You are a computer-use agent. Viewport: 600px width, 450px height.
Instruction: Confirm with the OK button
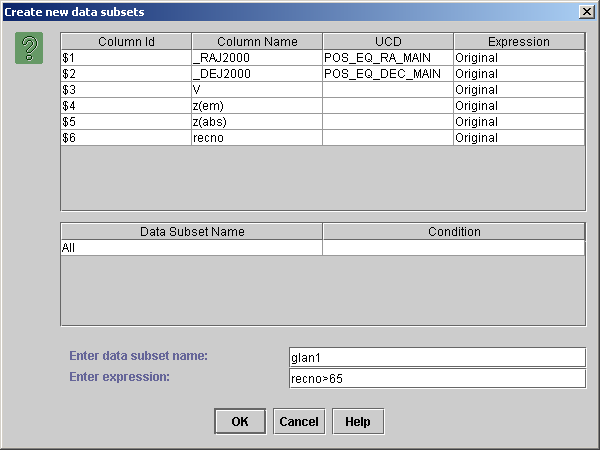click(240, 421)
